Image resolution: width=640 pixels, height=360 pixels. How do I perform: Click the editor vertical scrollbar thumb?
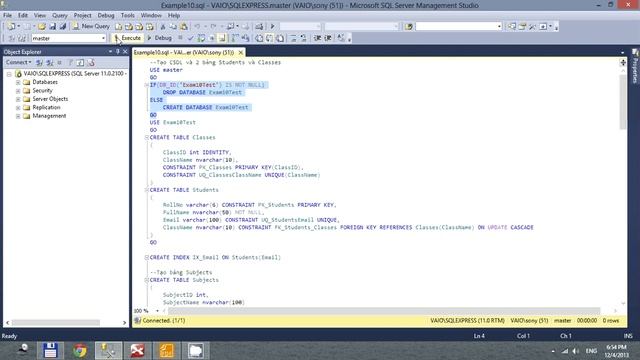coord(623,102)
